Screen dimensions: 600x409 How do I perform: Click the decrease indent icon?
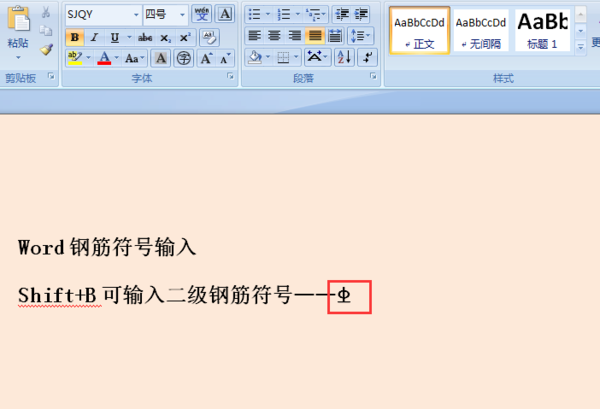(x=342, y=15)
